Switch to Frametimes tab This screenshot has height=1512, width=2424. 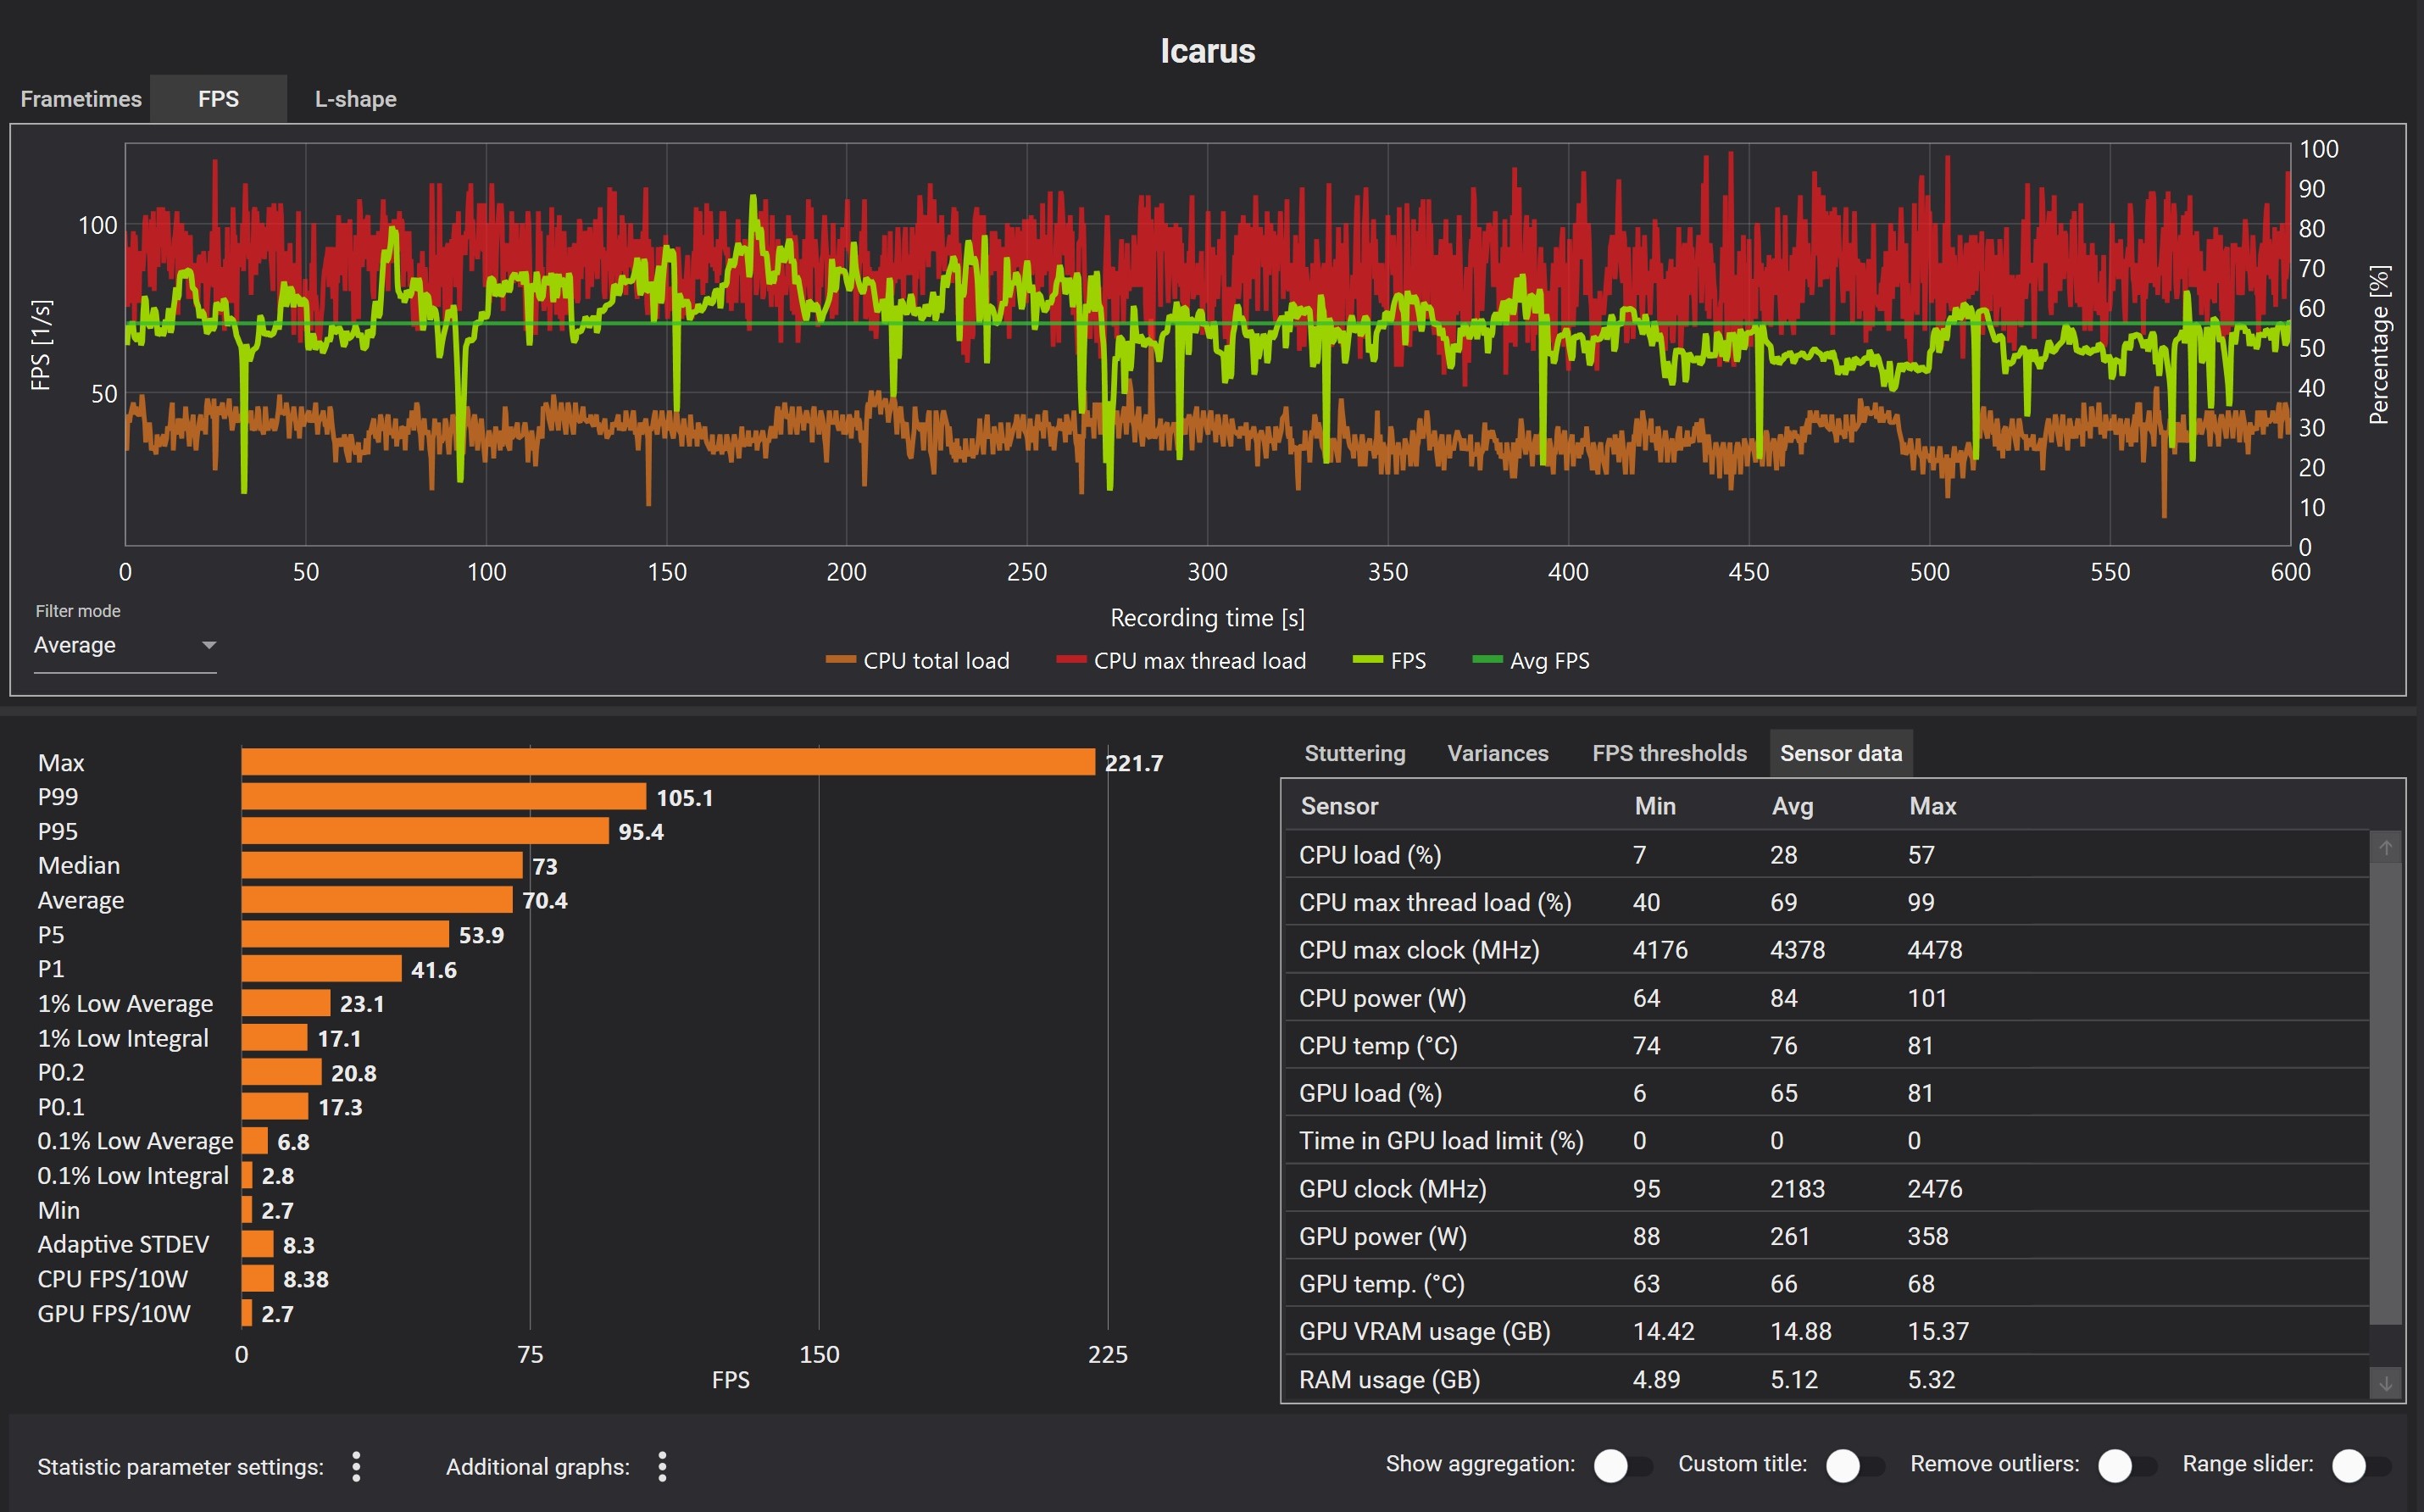tap(81, 99)
